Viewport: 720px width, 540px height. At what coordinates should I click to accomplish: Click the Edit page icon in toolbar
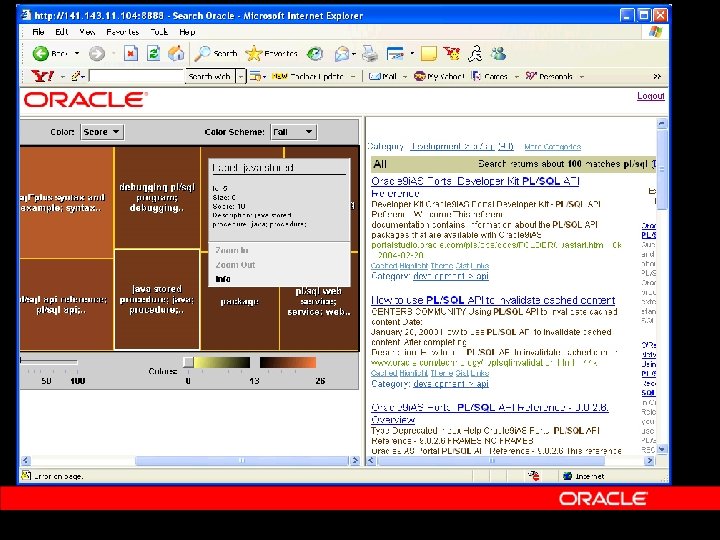pyautogui.click(x=395, y=54)
